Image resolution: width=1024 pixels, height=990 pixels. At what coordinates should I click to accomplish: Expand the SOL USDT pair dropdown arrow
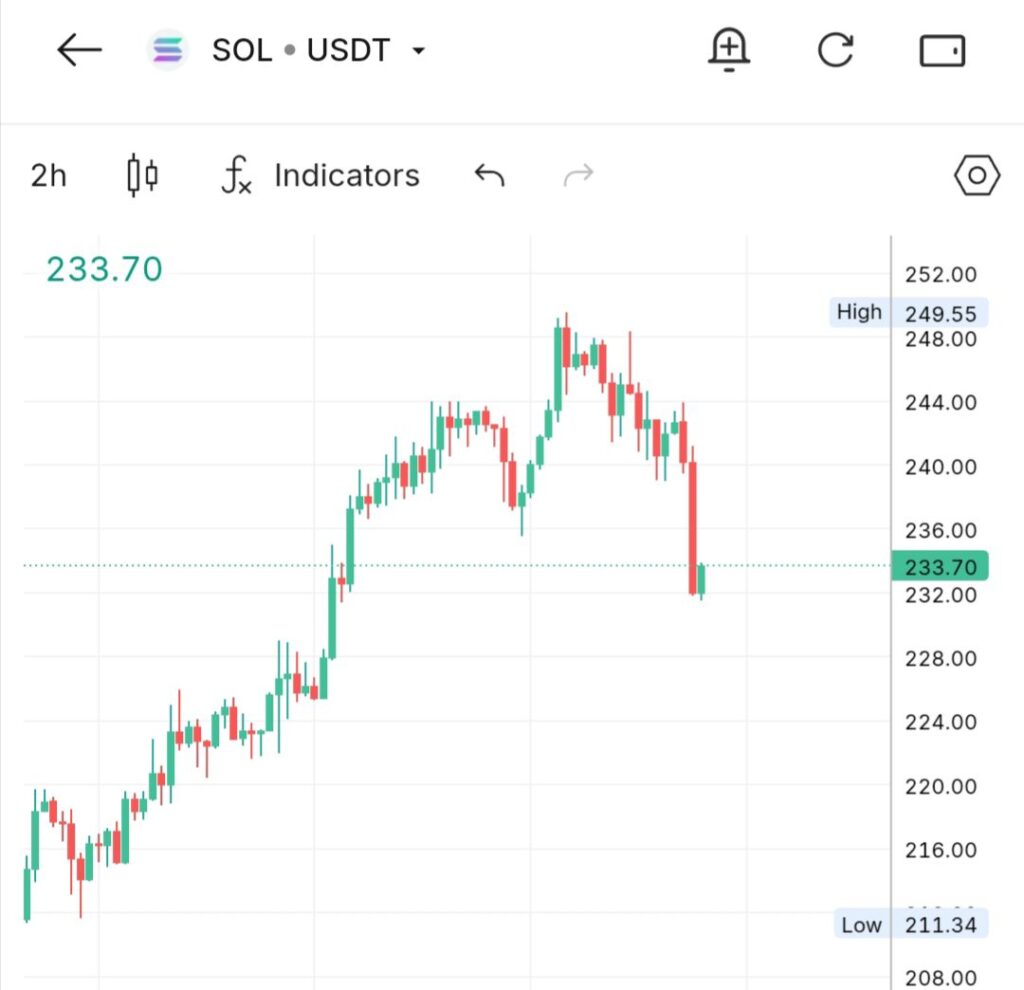pyautogui.click(x=419, y=51)
